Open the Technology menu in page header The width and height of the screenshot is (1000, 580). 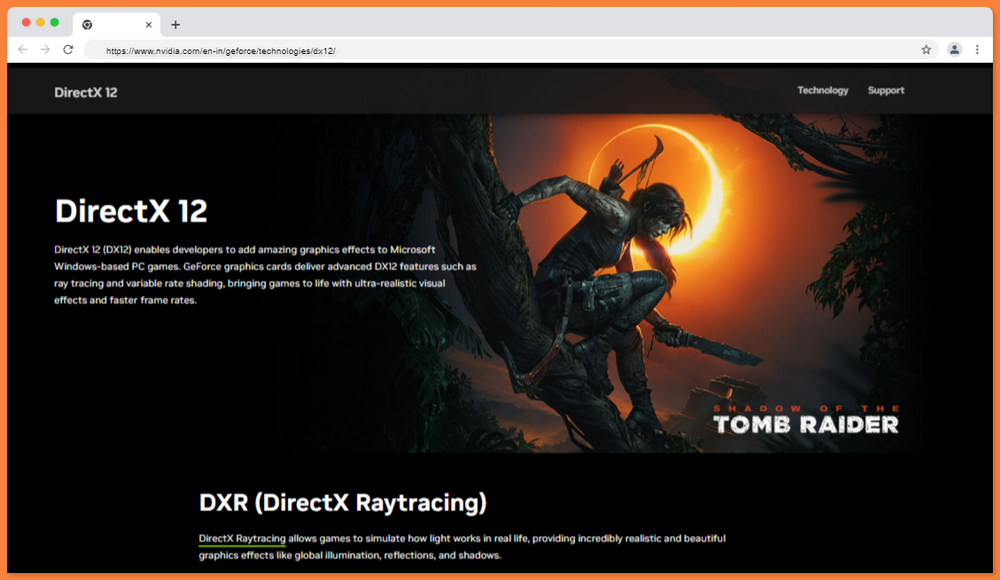point(822,91)
